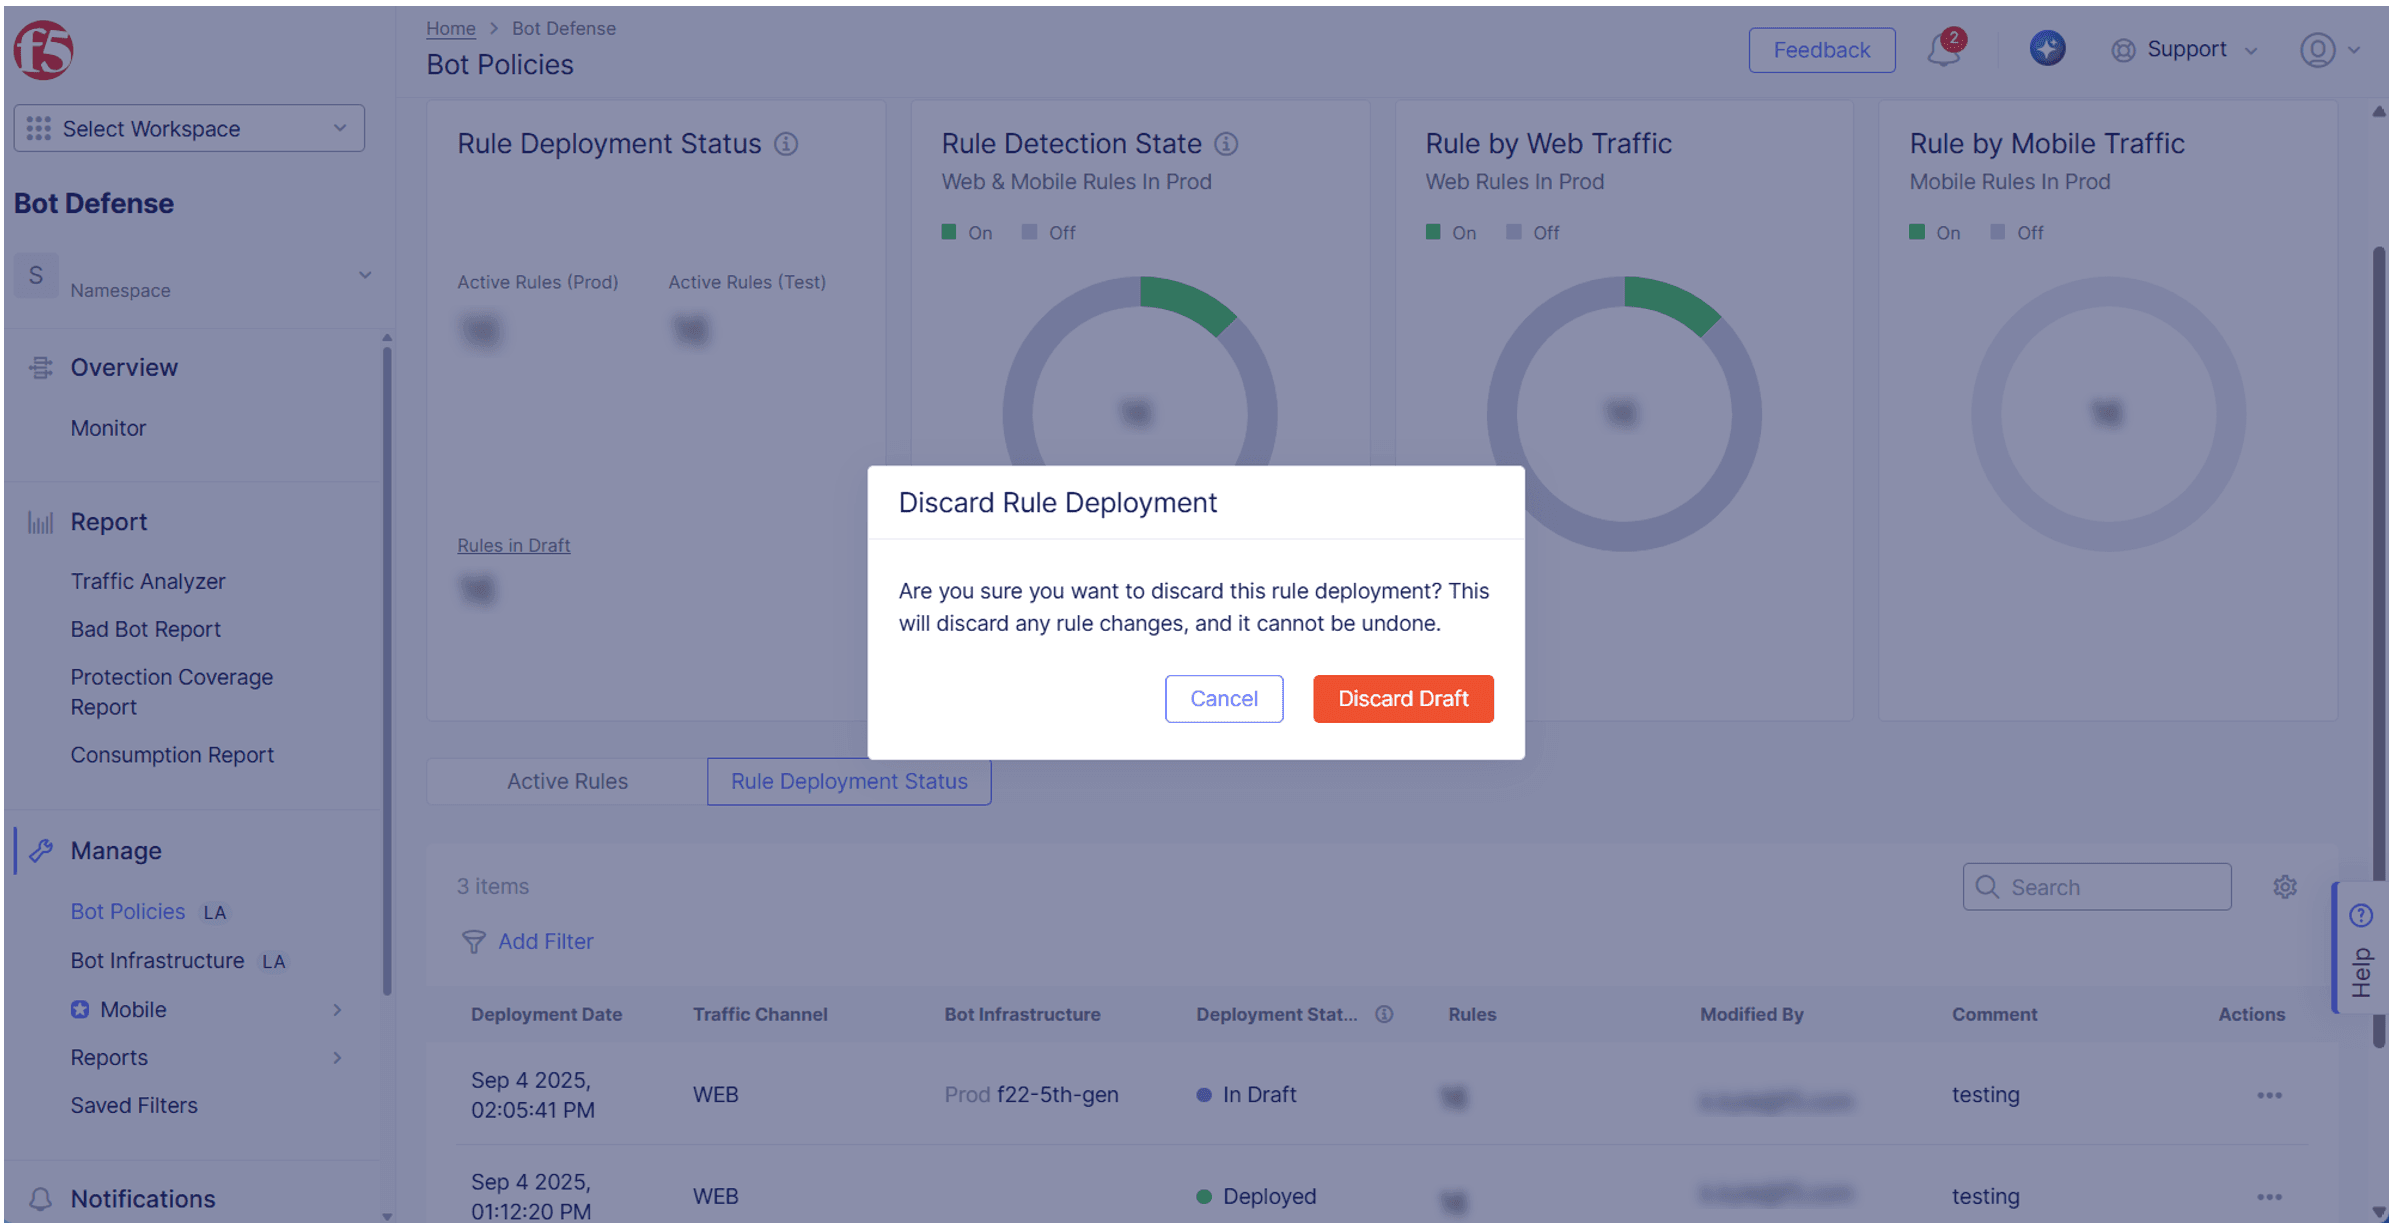This screenshot has width=2390, height=1226.
Task: Open the table settings gear icon
Action: click(x=2285, y=886)
